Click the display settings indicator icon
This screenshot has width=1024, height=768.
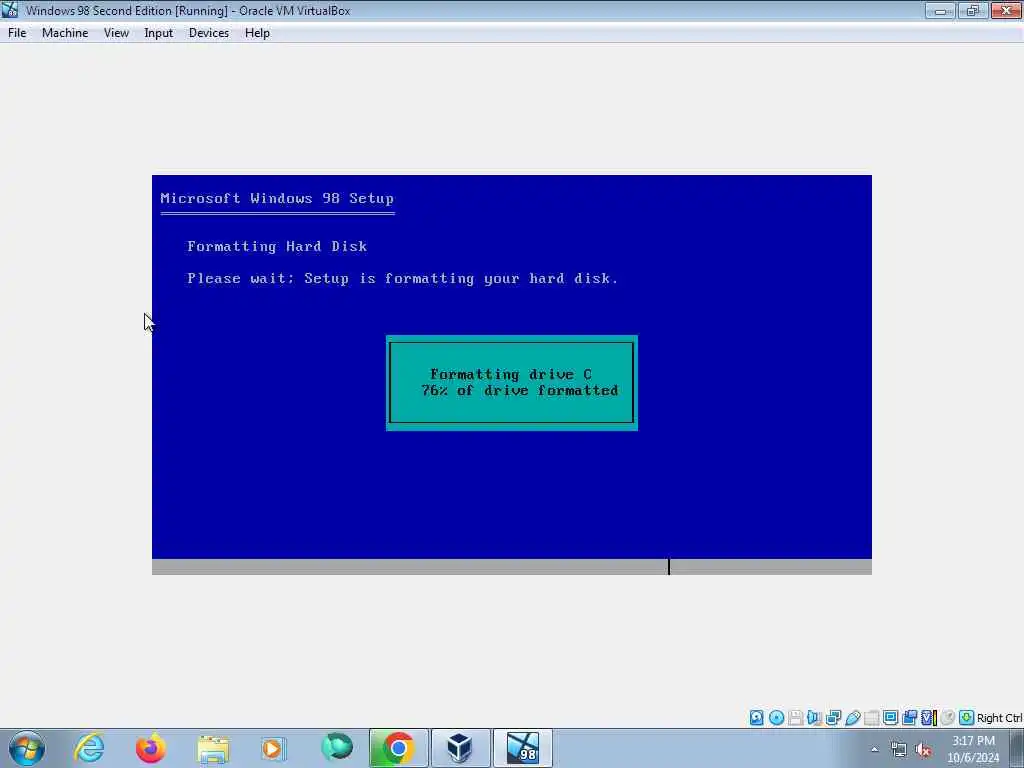[x=890, y=718]
